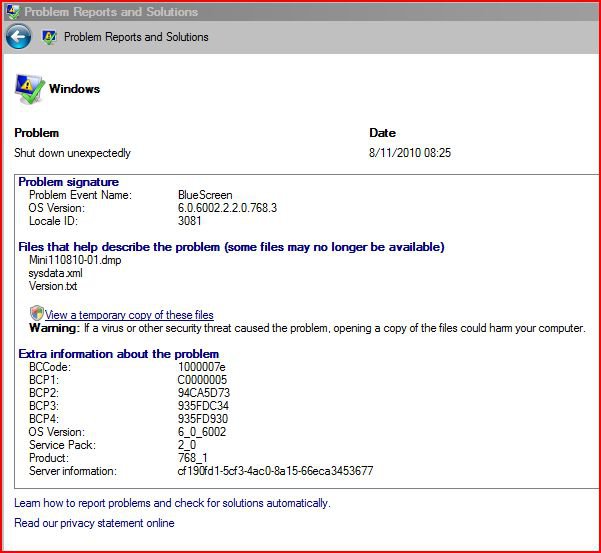Click Files that help describe the problem heading
Viewport: 601px width, 553px height.
click(x=232, y=247)
